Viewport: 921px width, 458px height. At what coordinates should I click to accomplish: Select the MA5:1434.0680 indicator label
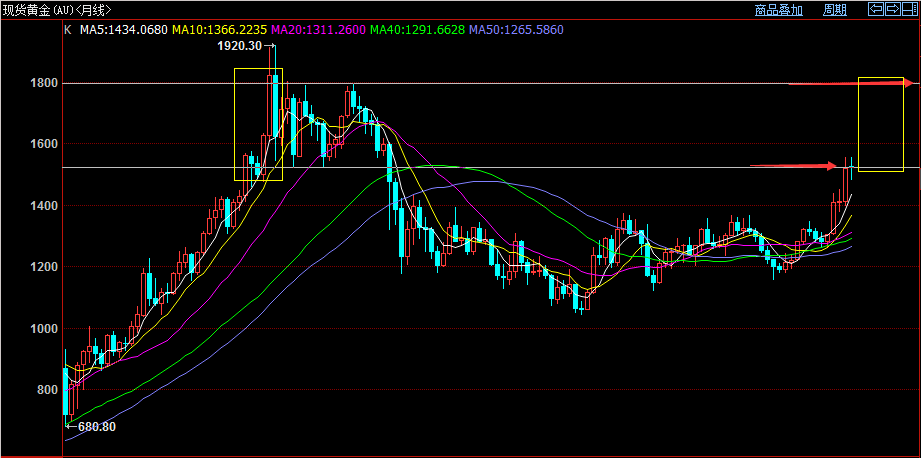click(124, 29)
